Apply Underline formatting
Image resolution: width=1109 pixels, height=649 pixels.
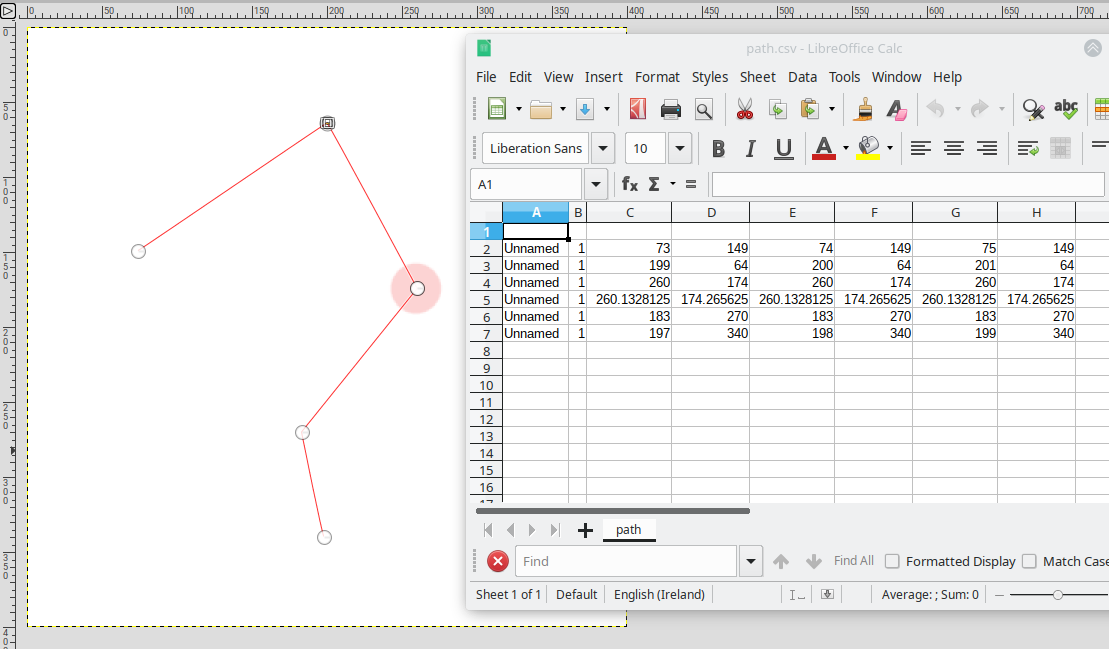point(784,148)
